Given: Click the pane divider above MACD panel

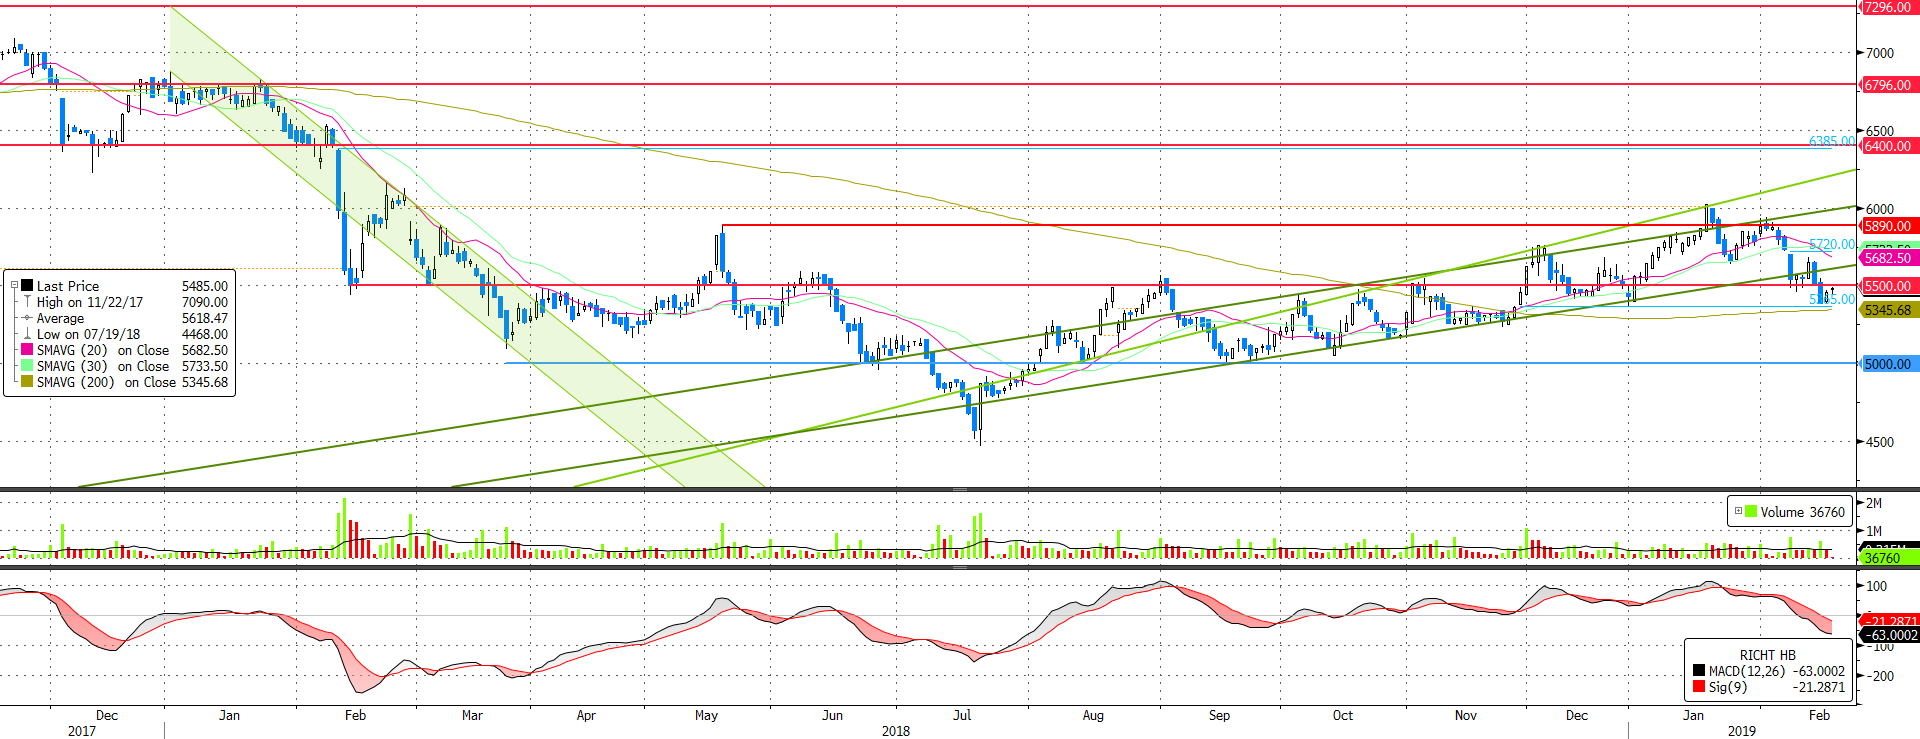Looking at the screenshot, I should (960, 567).
